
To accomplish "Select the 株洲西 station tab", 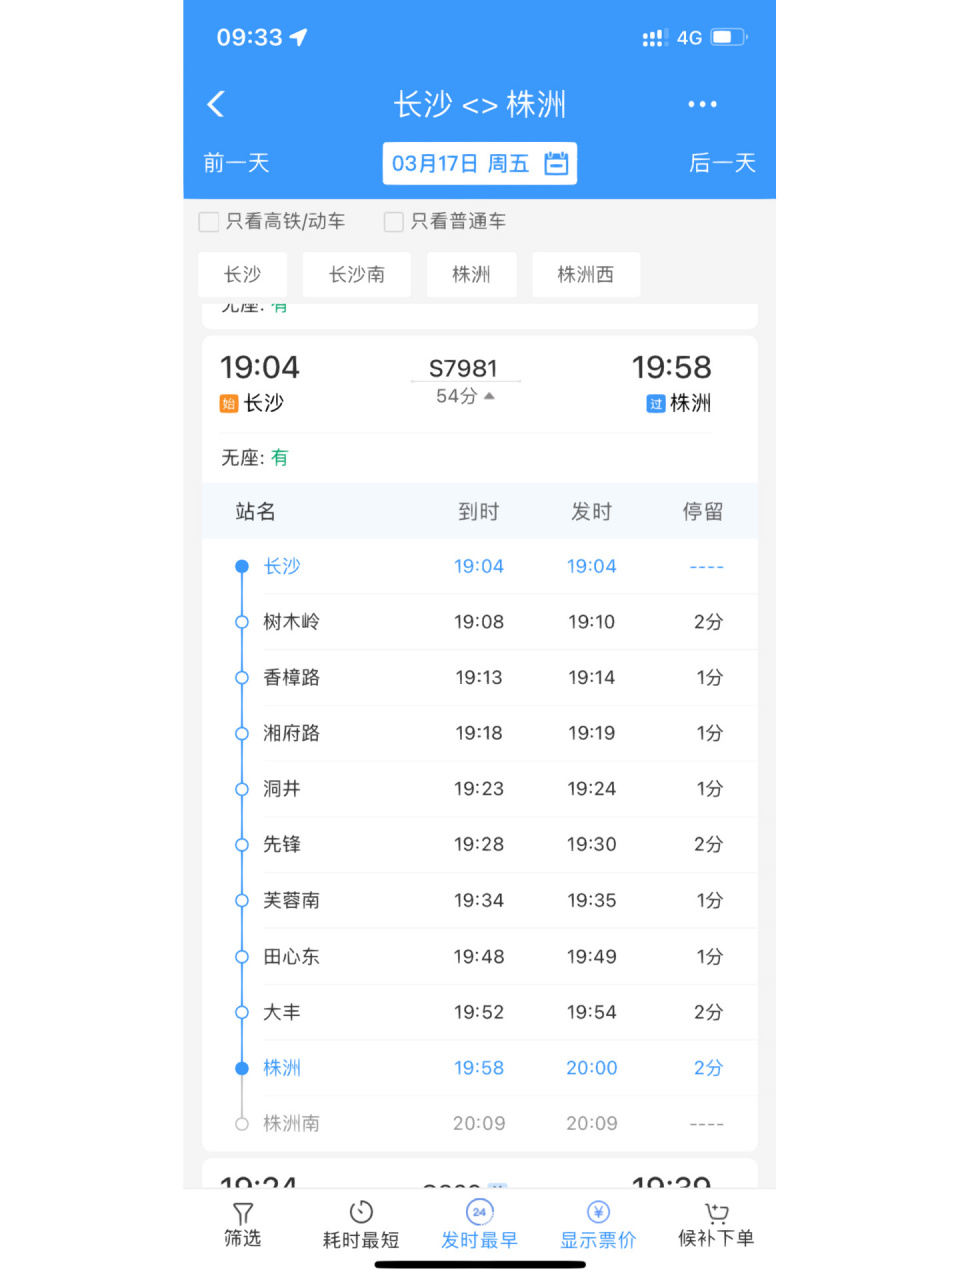I will (586, 274).
